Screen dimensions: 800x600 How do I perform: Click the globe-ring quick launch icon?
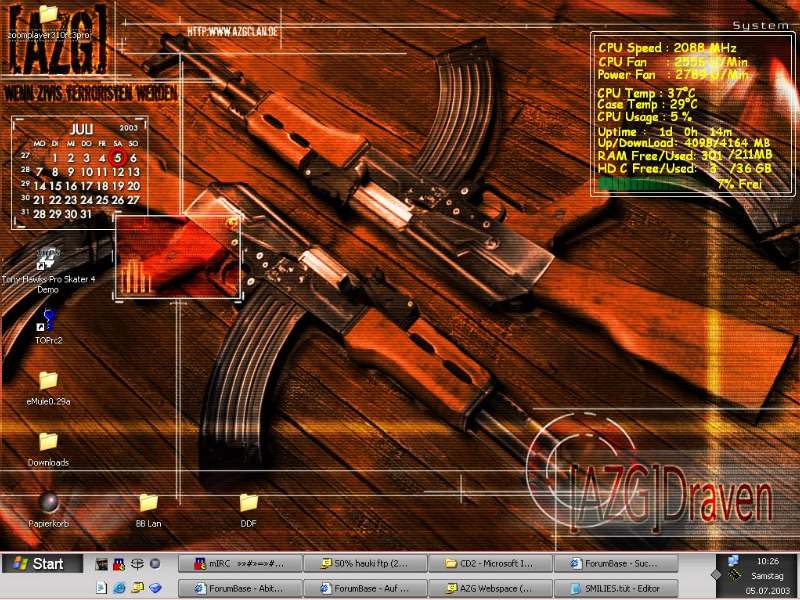137,564
